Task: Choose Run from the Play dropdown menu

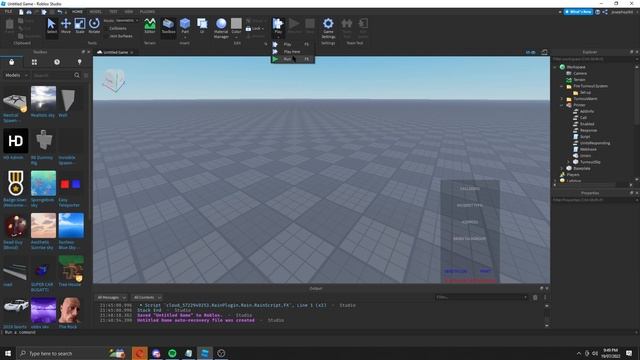Action: point(293,59)
